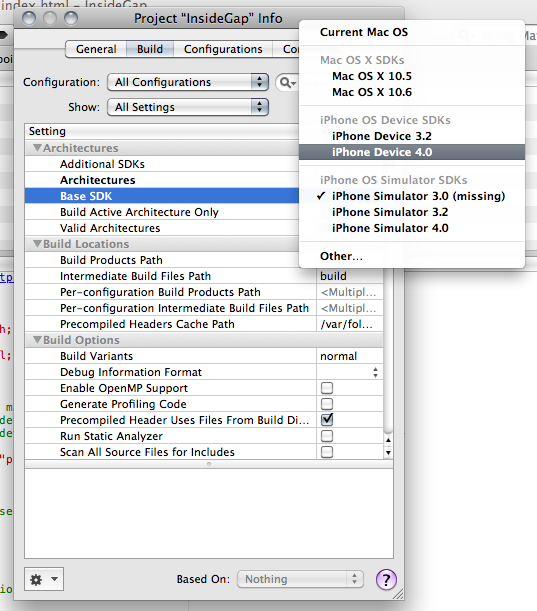
Task: Switch to the Build tab
Action: point(150,49)
